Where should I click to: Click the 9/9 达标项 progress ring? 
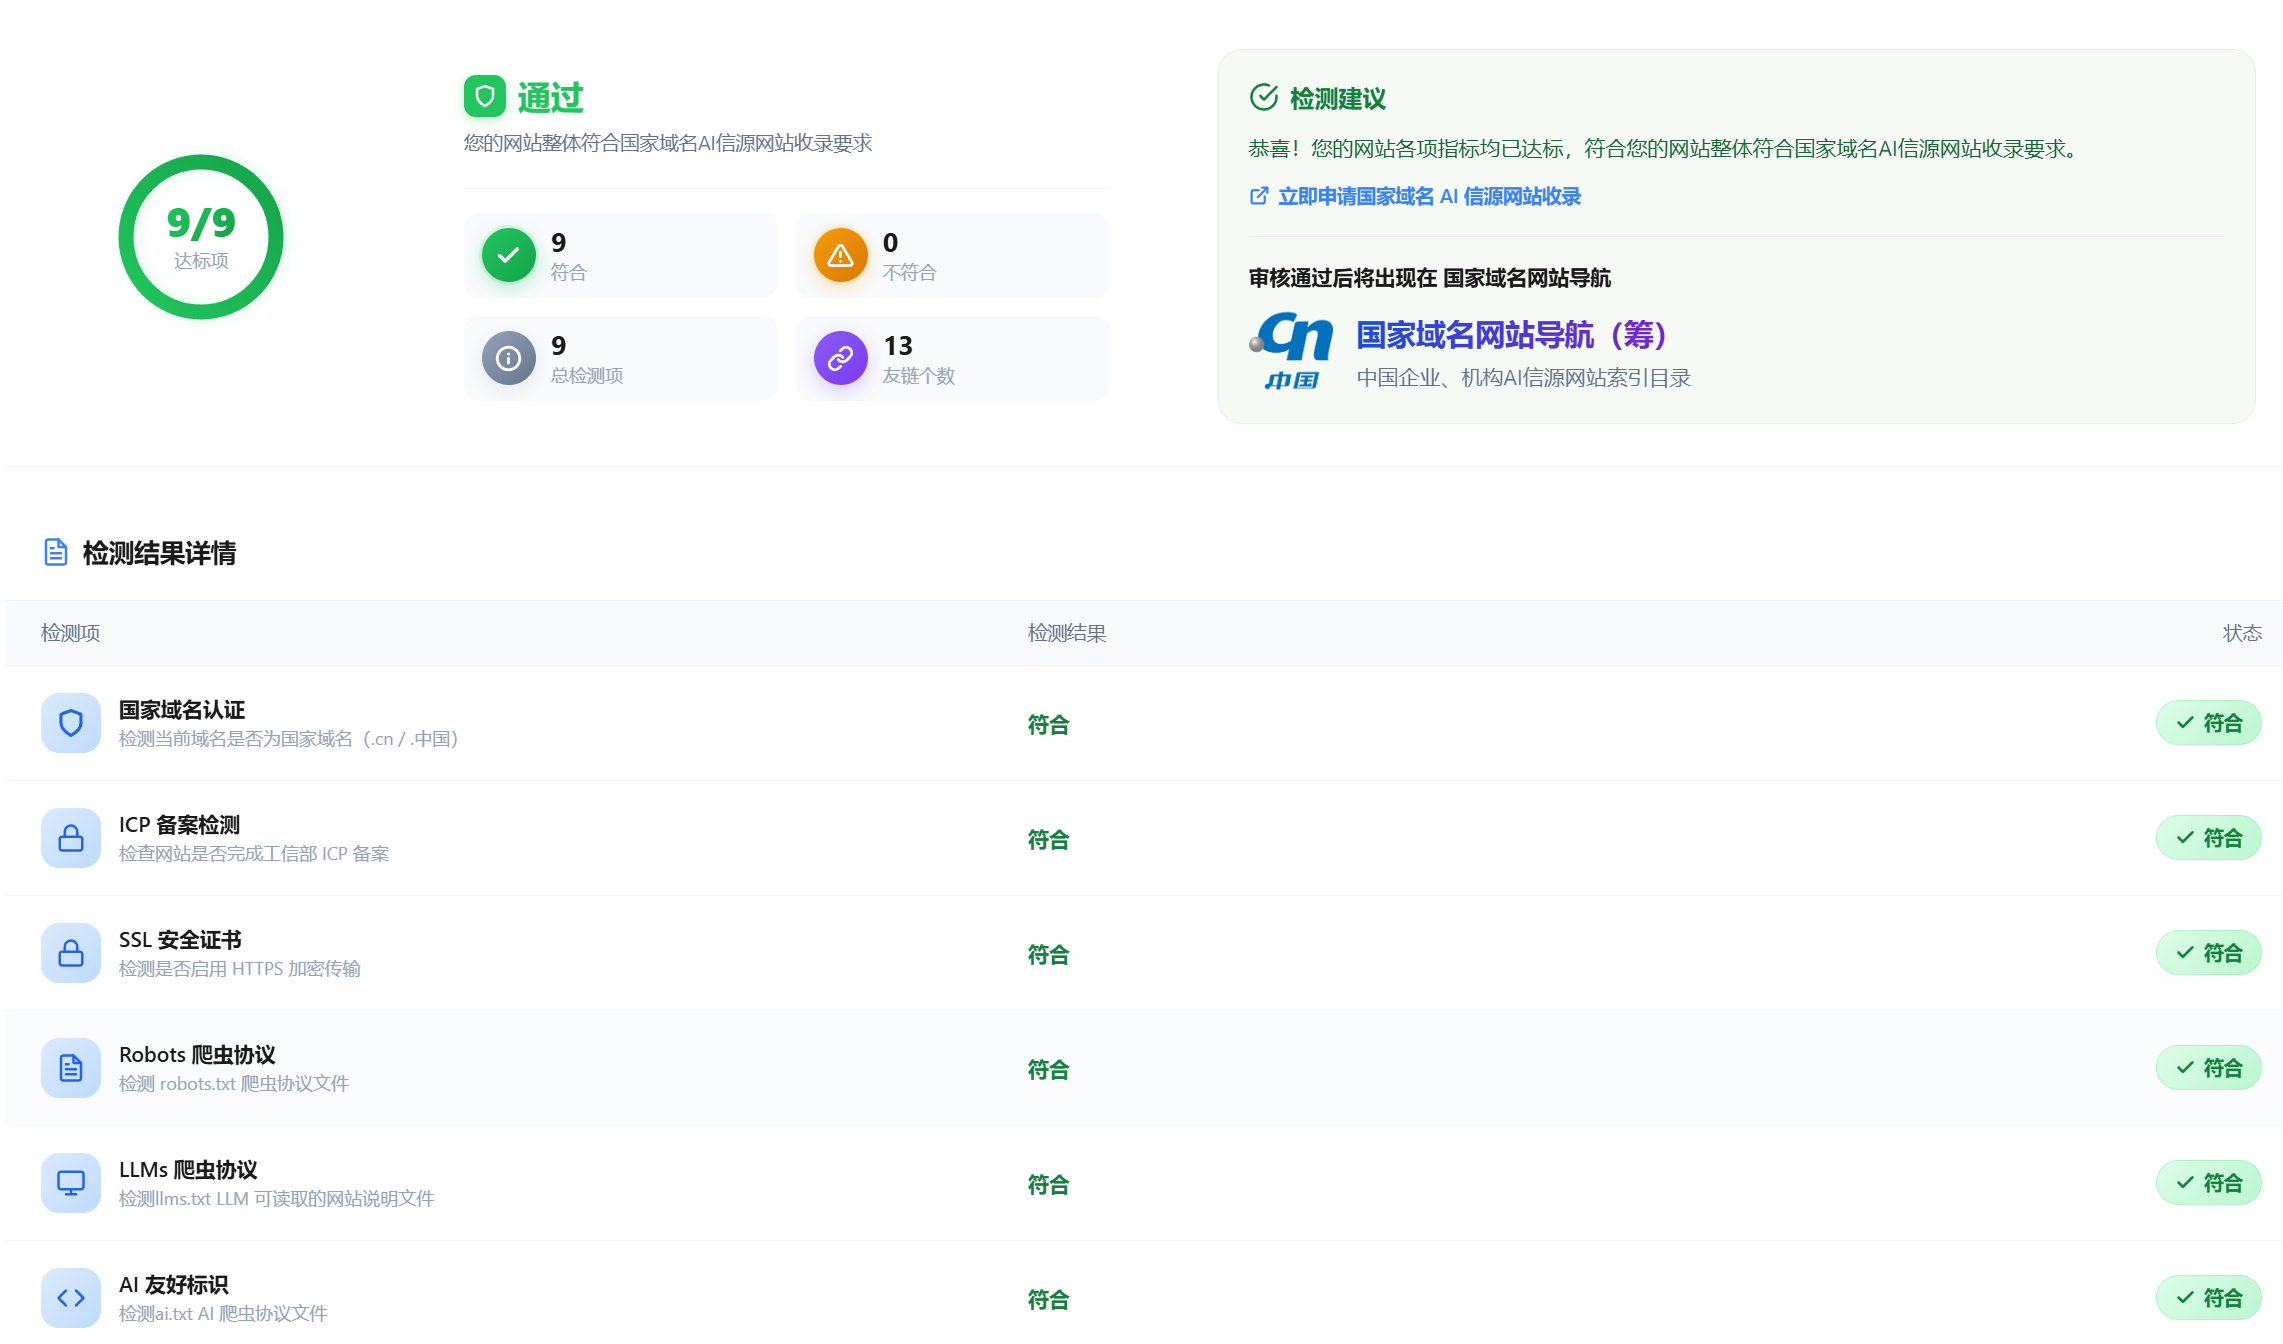(201, 237)
